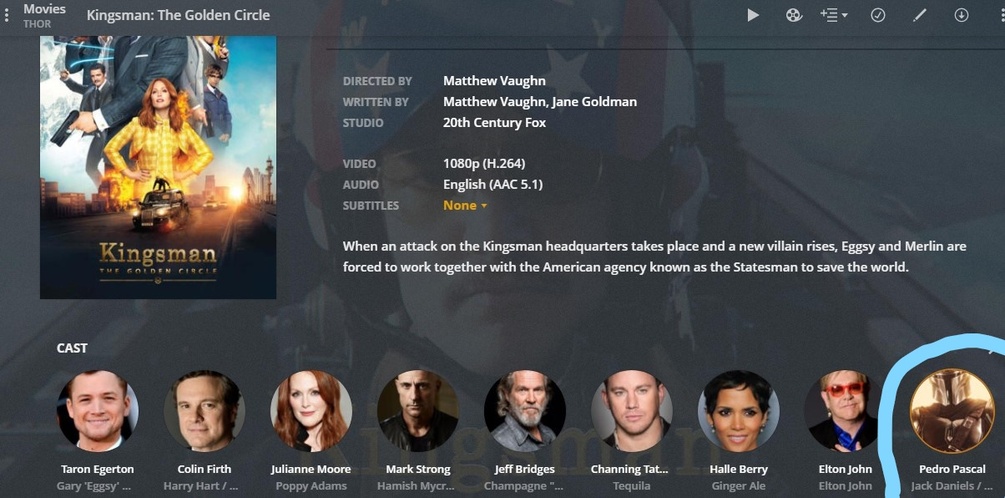Open the Kingsman movie poster
This screenshot has height=498, width=1005.
point(158,167)
